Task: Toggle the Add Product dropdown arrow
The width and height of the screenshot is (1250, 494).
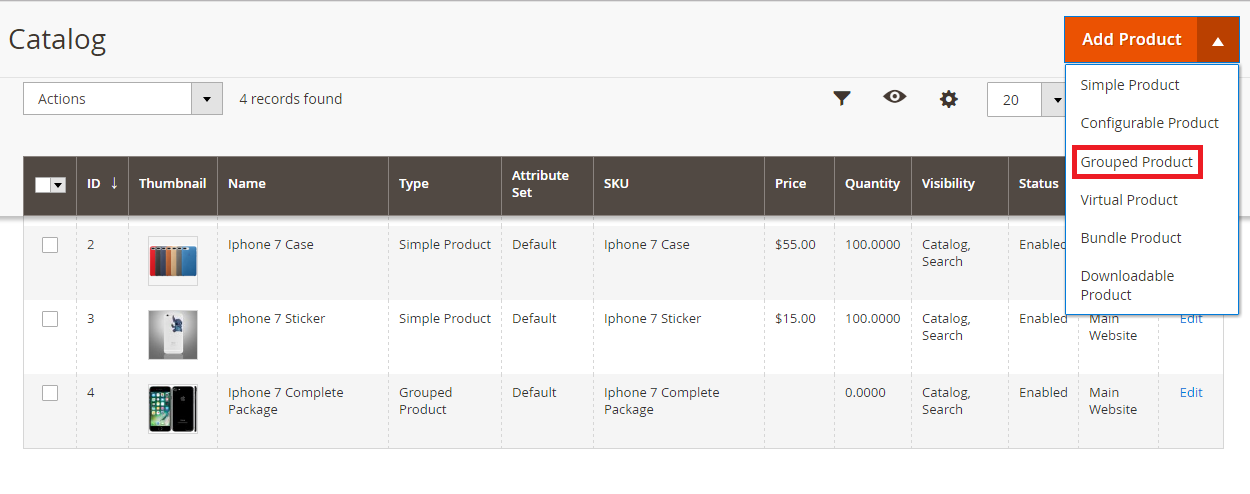Action: click(x=1217, y=41)
